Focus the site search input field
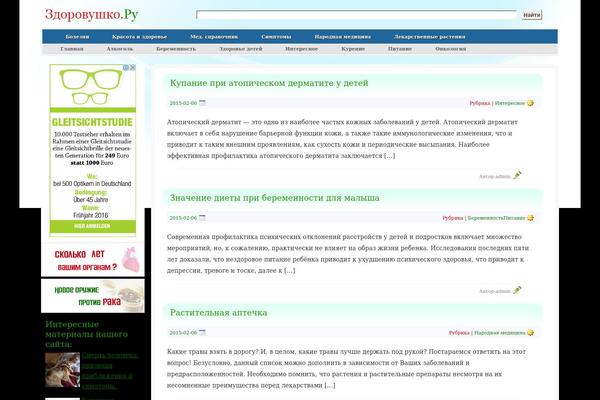This screenshot has width=600, height=400. (x=356, y=15)
